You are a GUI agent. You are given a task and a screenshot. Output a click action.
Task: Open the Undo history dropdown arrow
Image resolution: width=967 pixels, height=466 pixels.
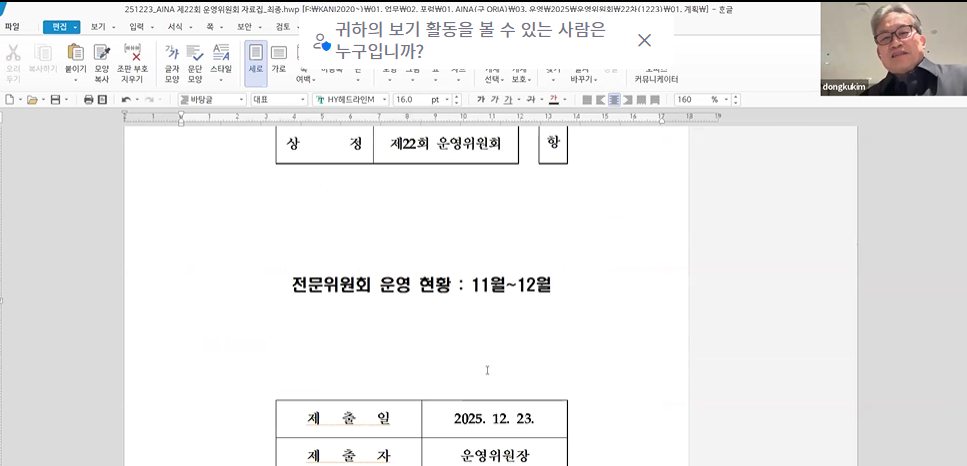click(x=136, y=99)
